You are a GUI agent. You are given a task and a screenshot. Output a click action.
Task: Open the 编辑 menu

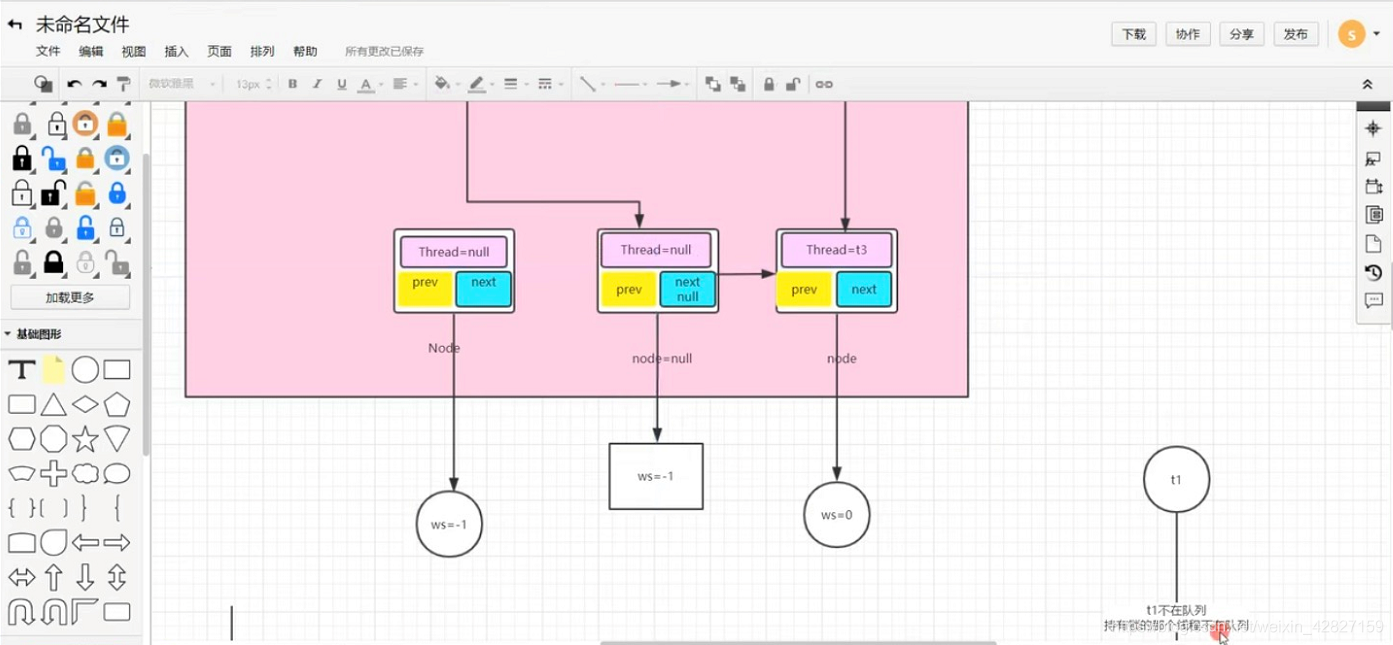tap(91, 51)
